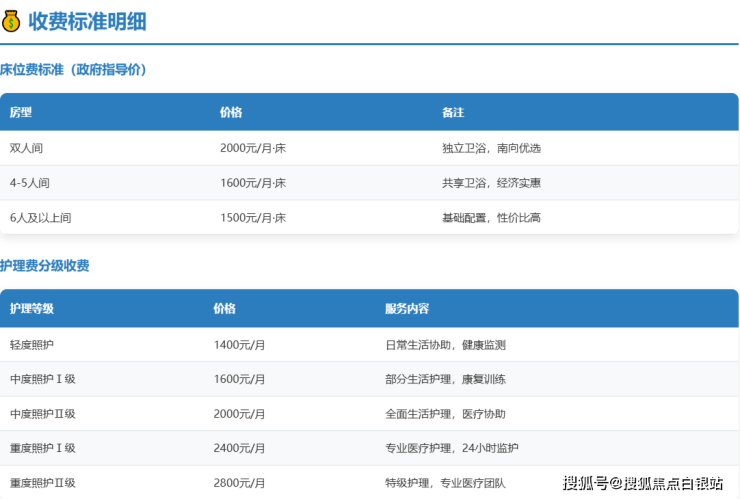Click the 独立卫浴，南向优选 remark

[x=491, y=148]
